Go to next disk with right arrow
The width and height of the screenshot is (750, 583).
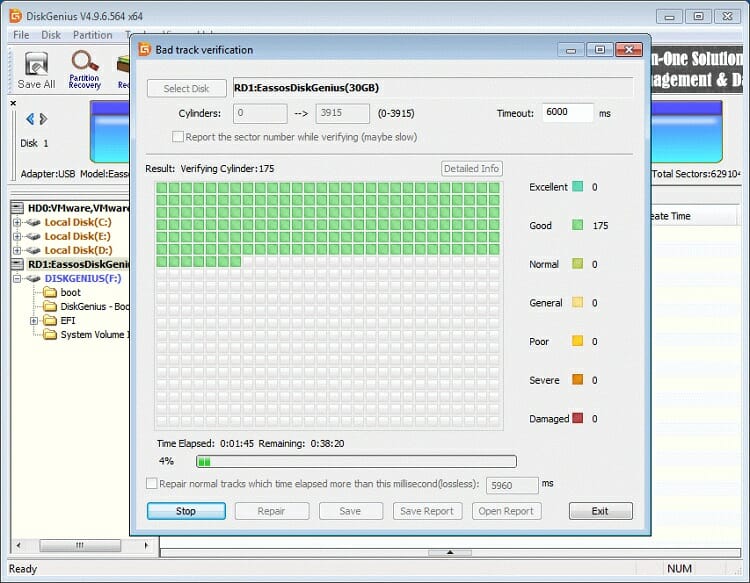pyautogui.click(x=43, y=118)
